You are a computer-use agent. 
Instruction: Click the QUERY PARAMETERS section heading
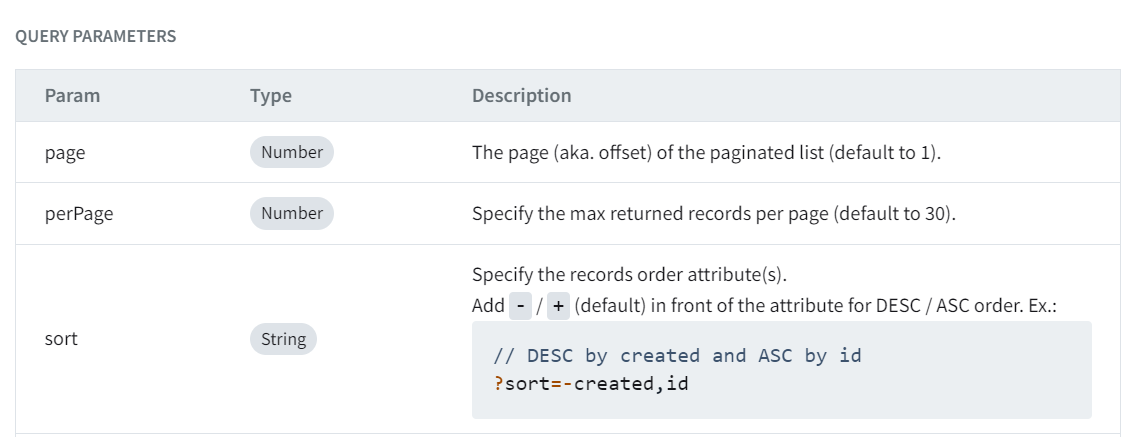pos(96,36)
